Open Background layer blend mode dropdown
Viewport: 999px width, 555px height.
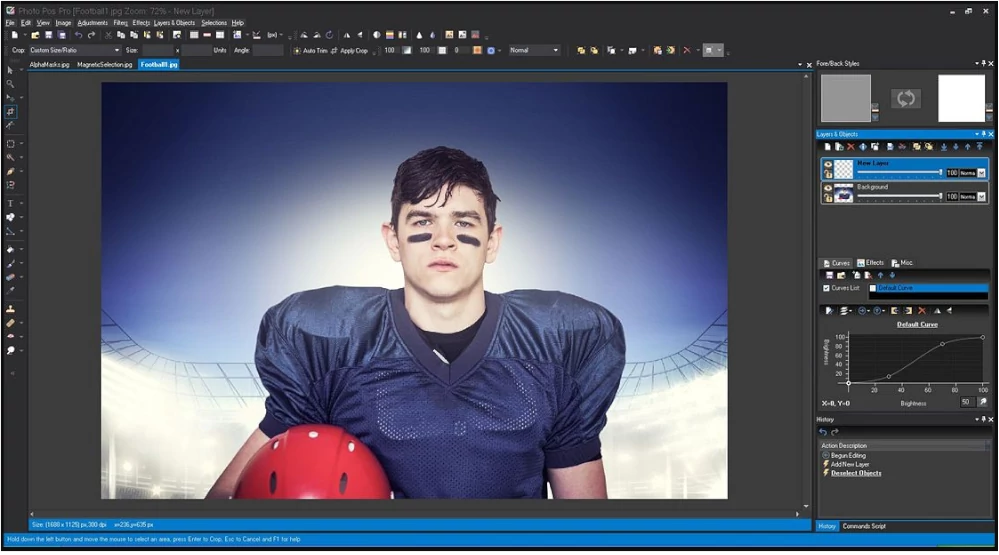pyautogui.click(x=981, y=197)
